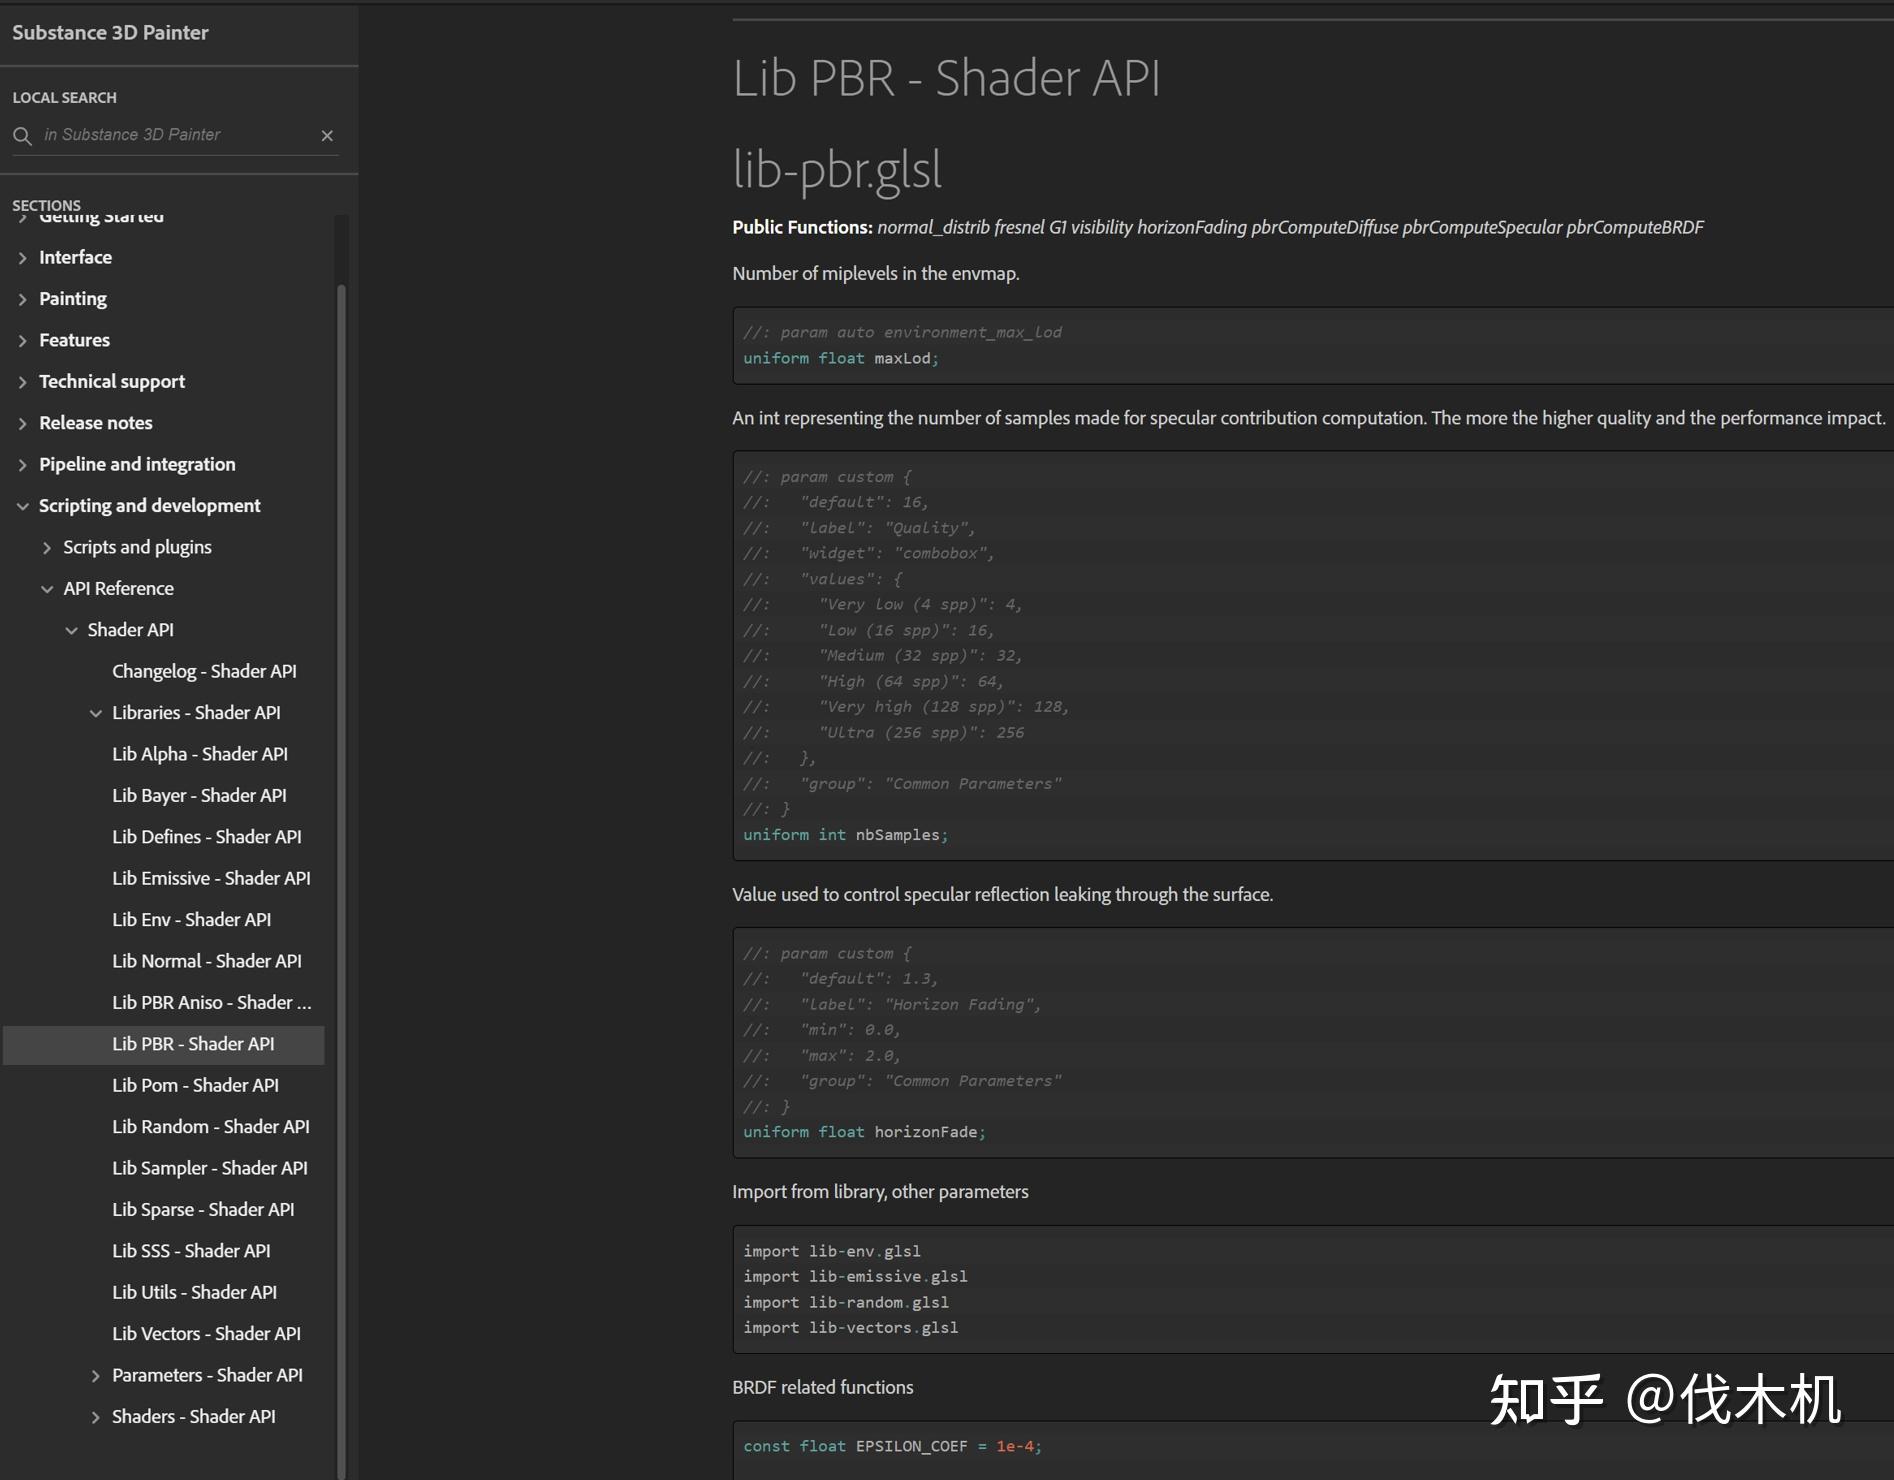Expand Scripts and plugins

click(47, 547)
